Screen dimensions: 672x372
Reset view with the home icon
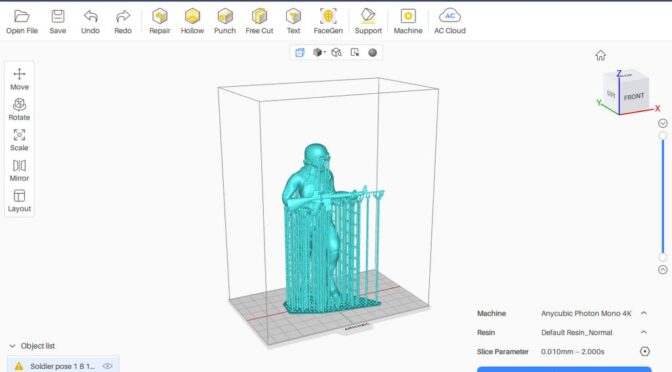point(600,55)
